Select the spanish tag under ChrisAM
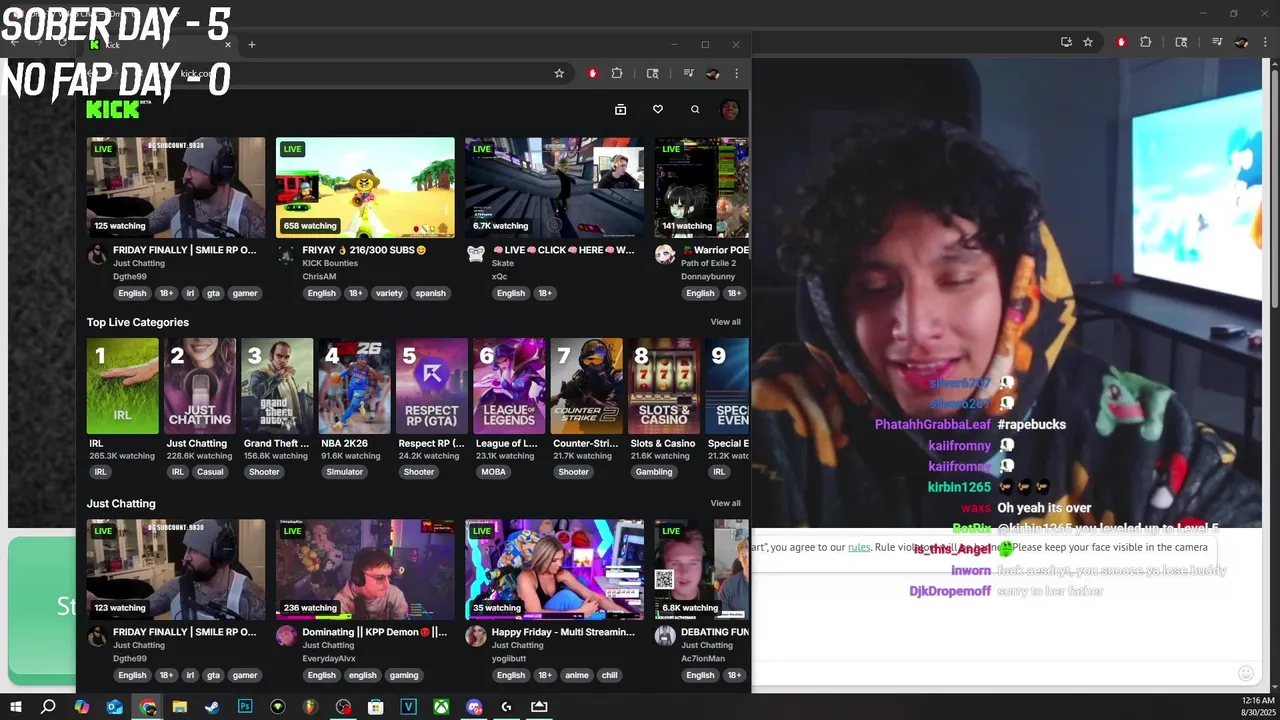This screenshot has height=720, width=1280. click(430, 293)
